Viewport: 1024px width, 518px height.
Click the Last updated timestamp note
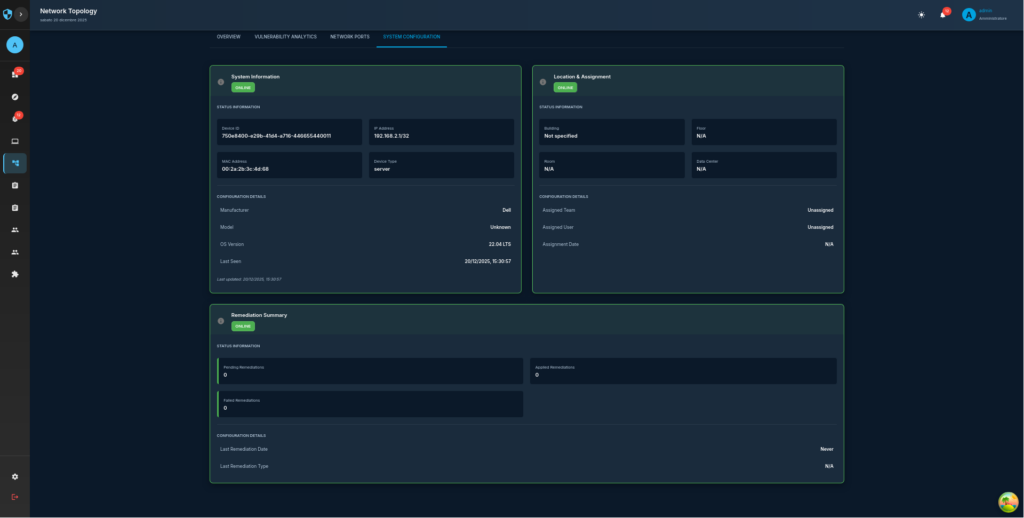click(x=249, y=279)
